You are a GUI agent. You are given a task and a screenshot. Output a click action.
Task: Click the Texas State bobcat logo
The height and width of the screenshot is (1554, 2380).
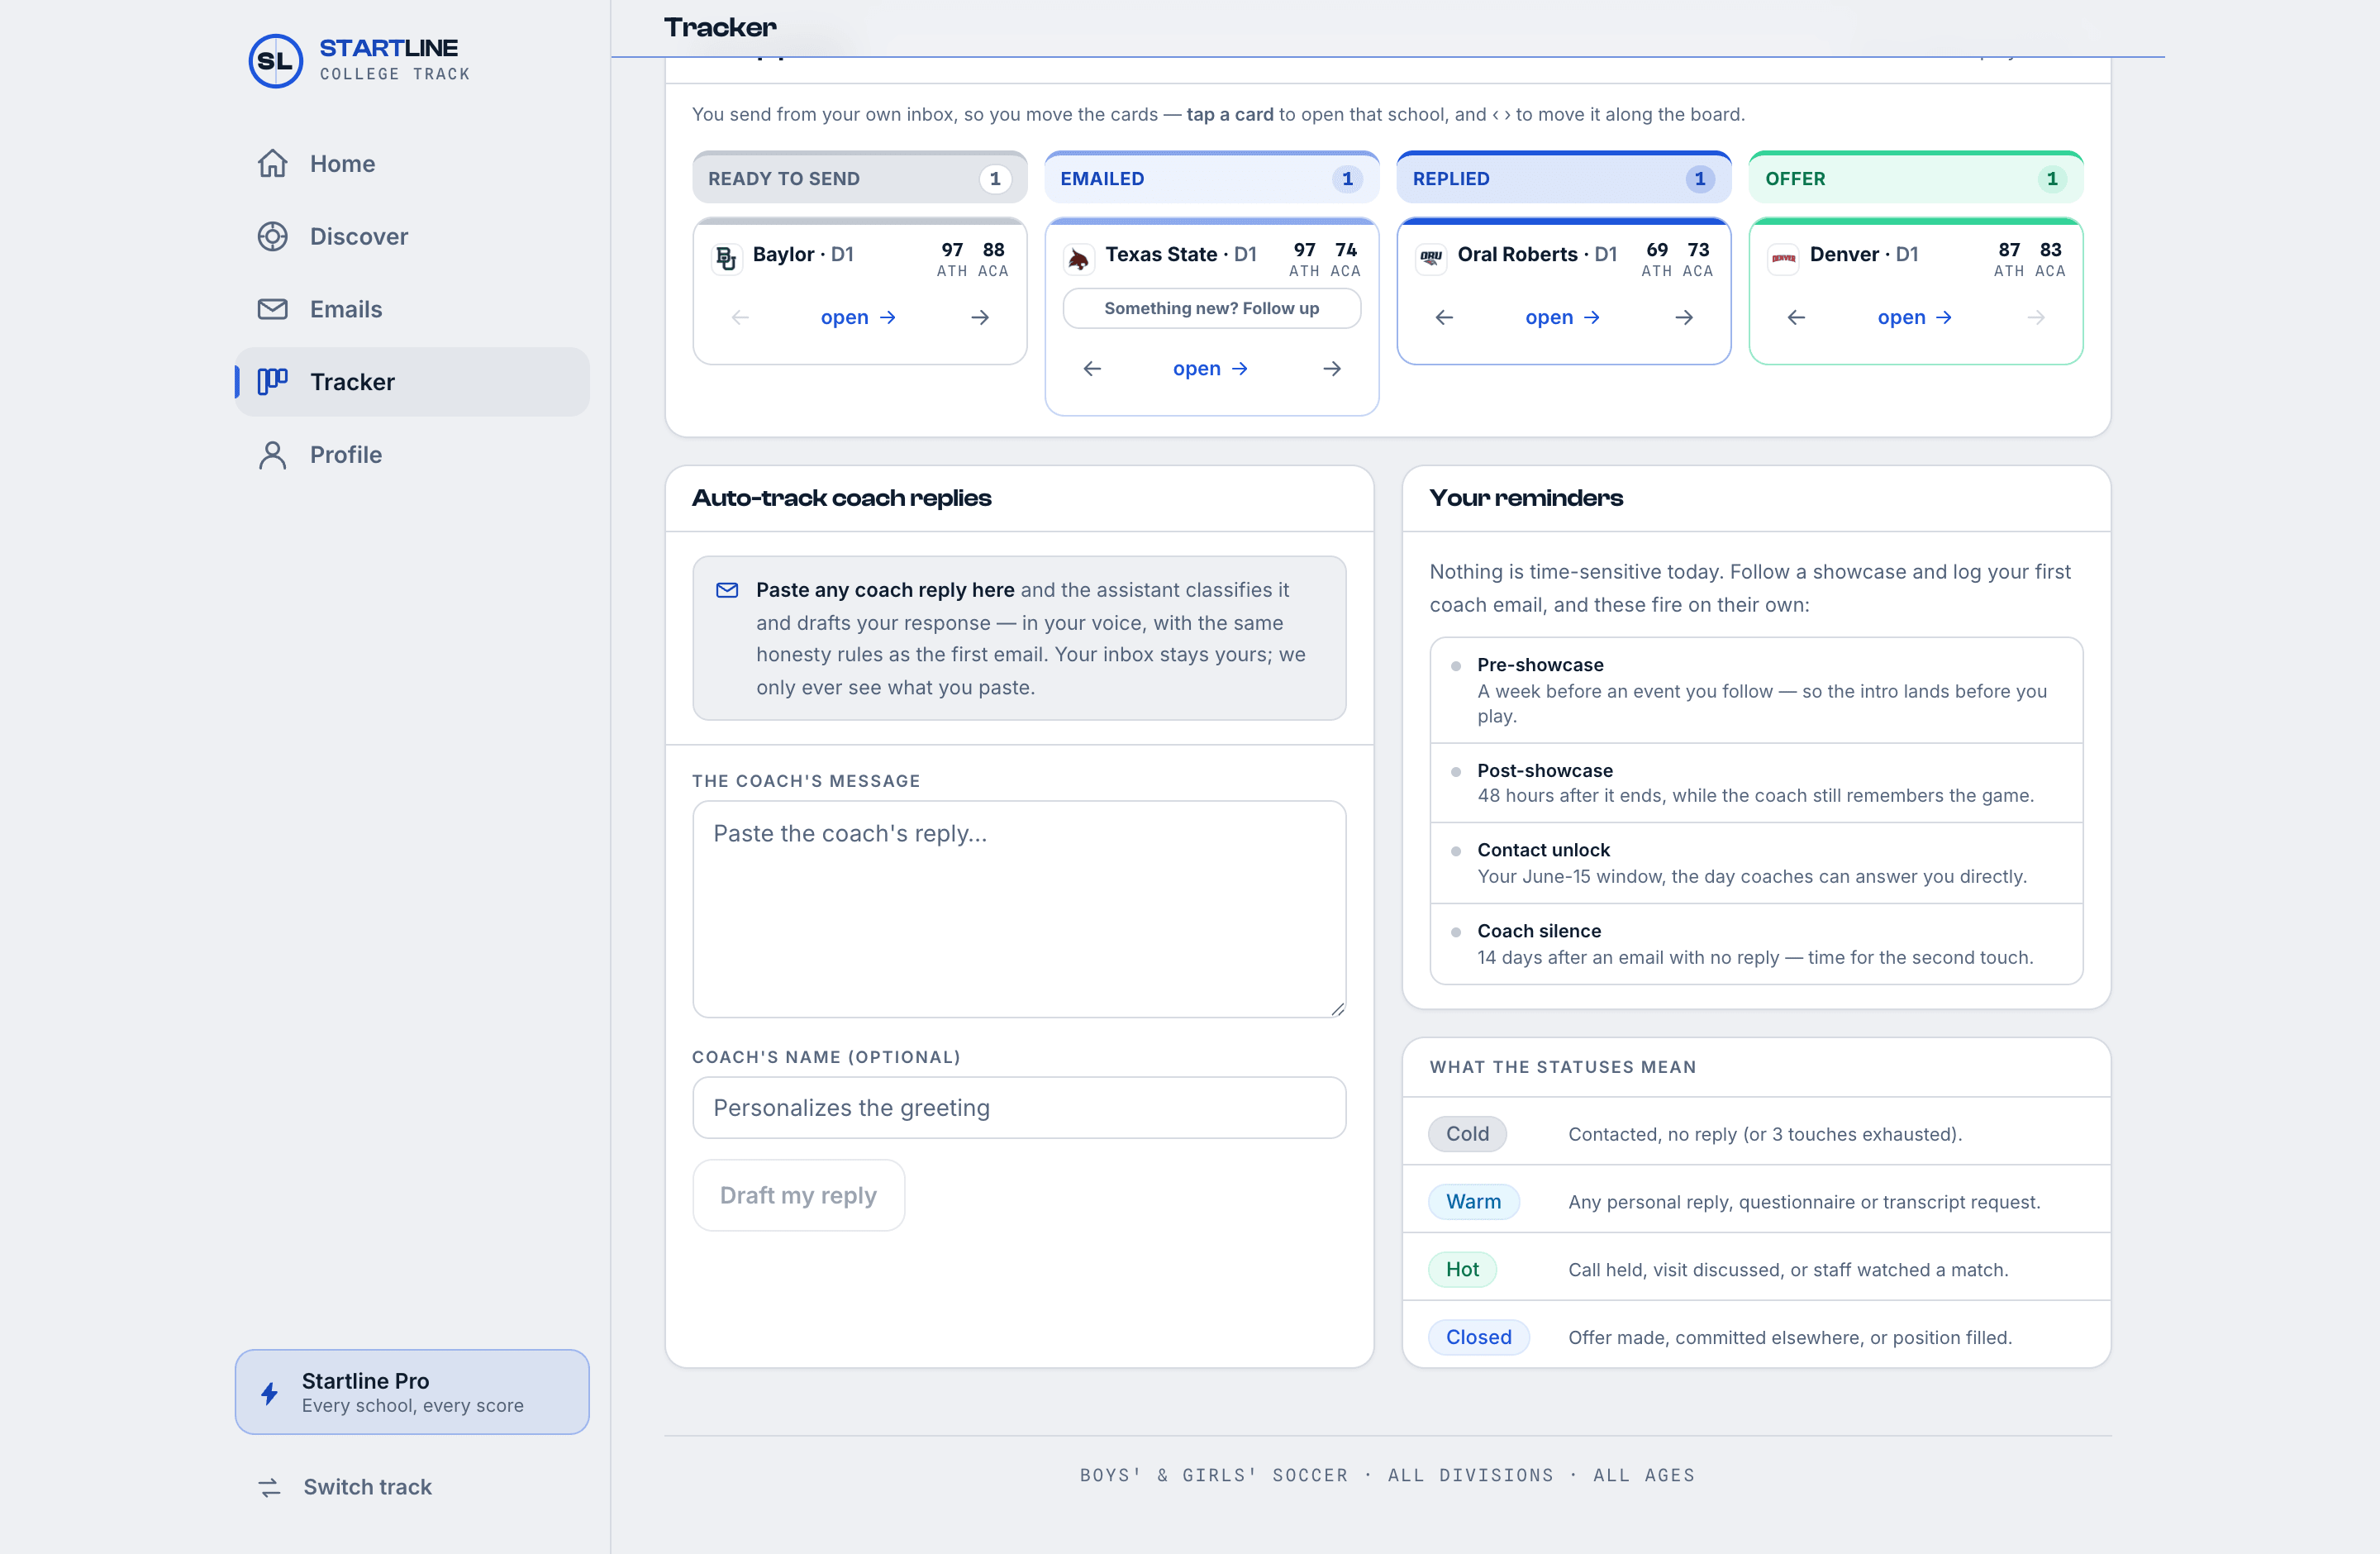(1079, 259)
